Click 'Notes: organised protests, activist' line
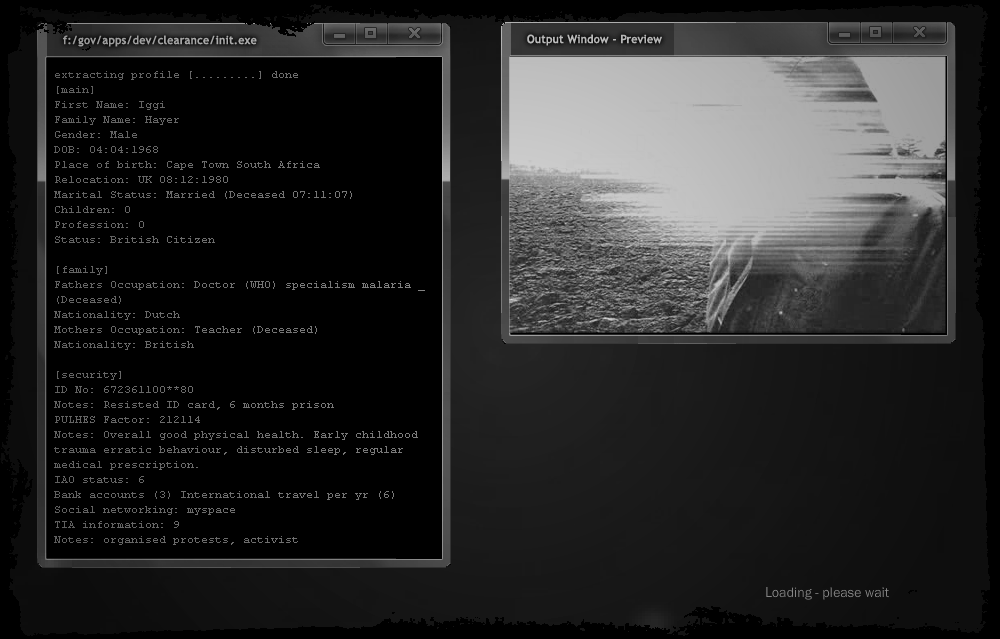This screenshot has width=1000, height=639. (x=176, y=540)
